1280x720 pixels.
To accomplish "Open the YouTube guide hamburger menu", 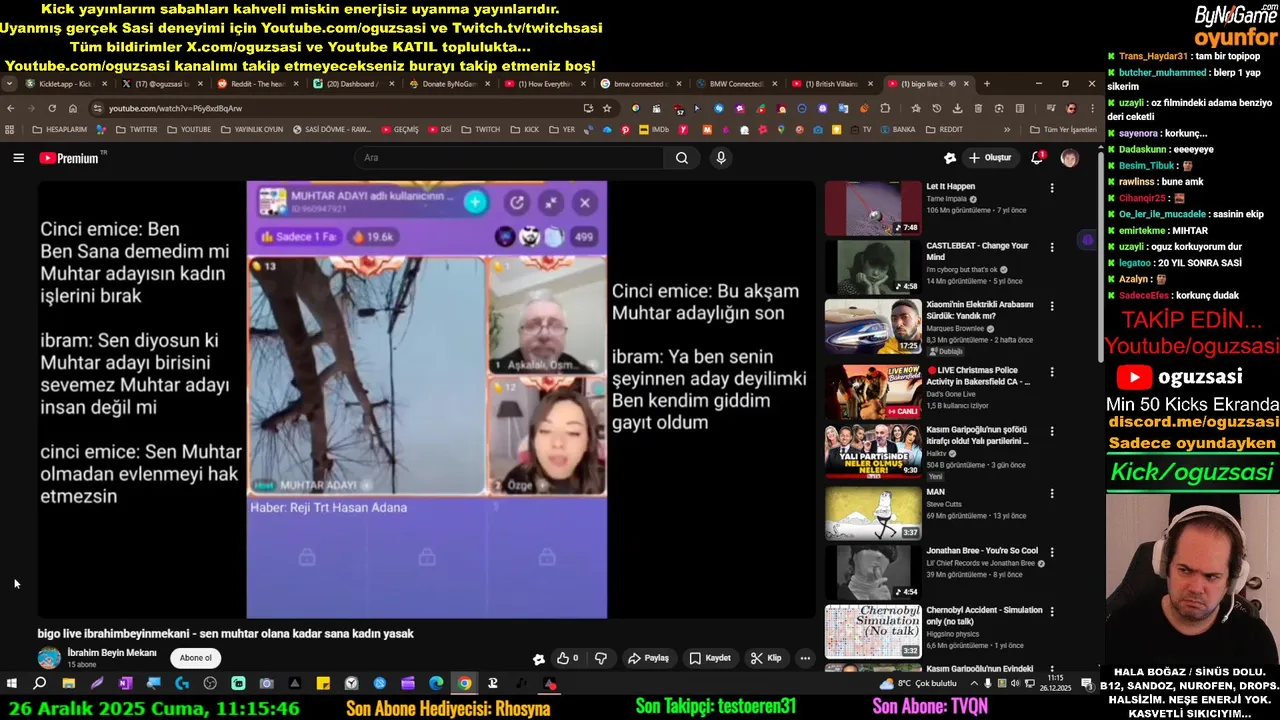I will click(x=18, y=158).
